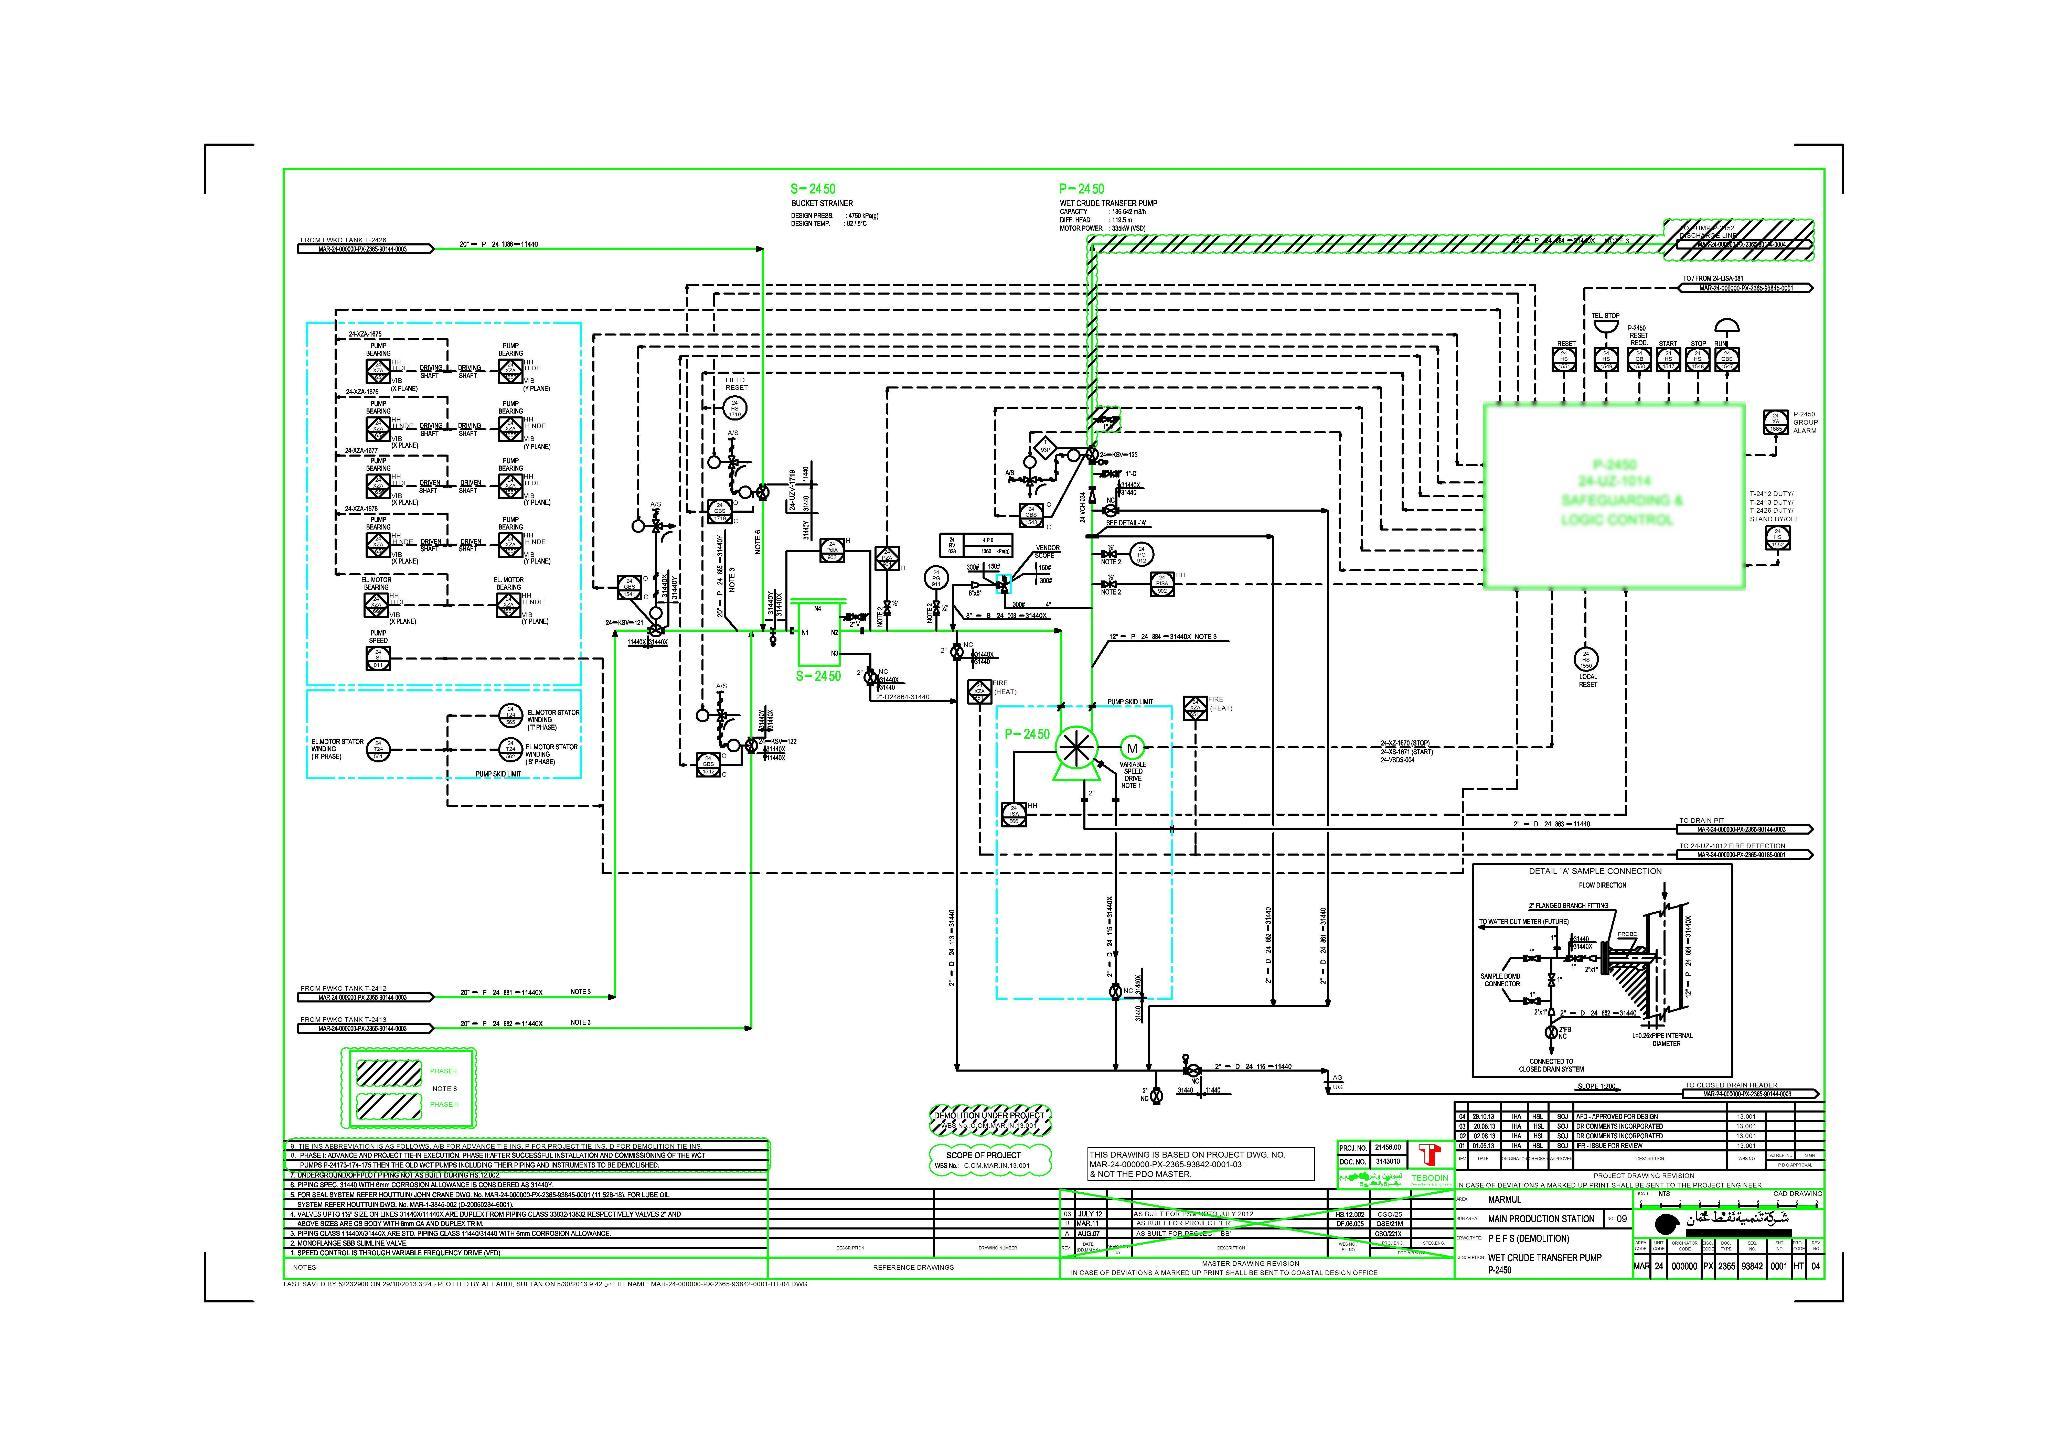Click revision 04 Approved for Design row

click(1638, 1116)
